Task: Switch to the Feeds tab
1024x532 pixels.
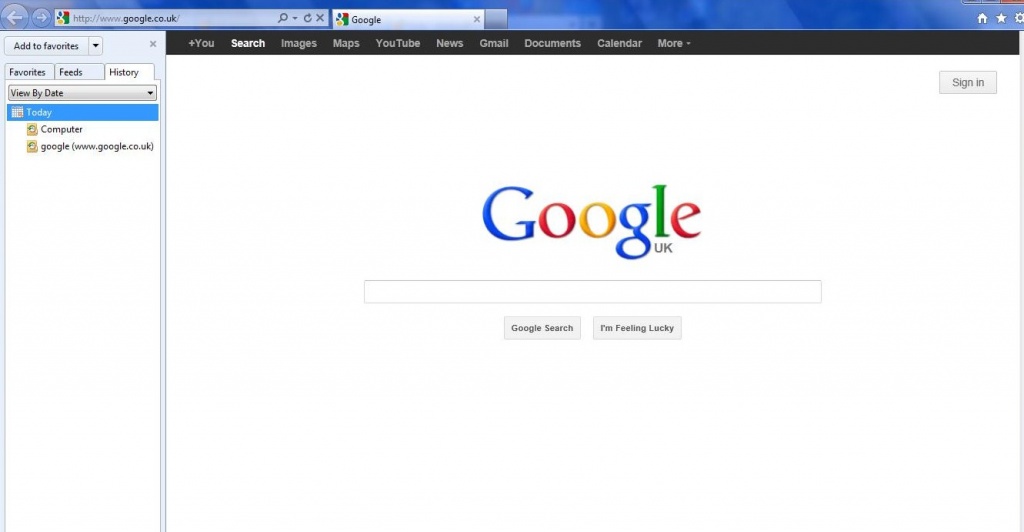Action: click(71, 72)
